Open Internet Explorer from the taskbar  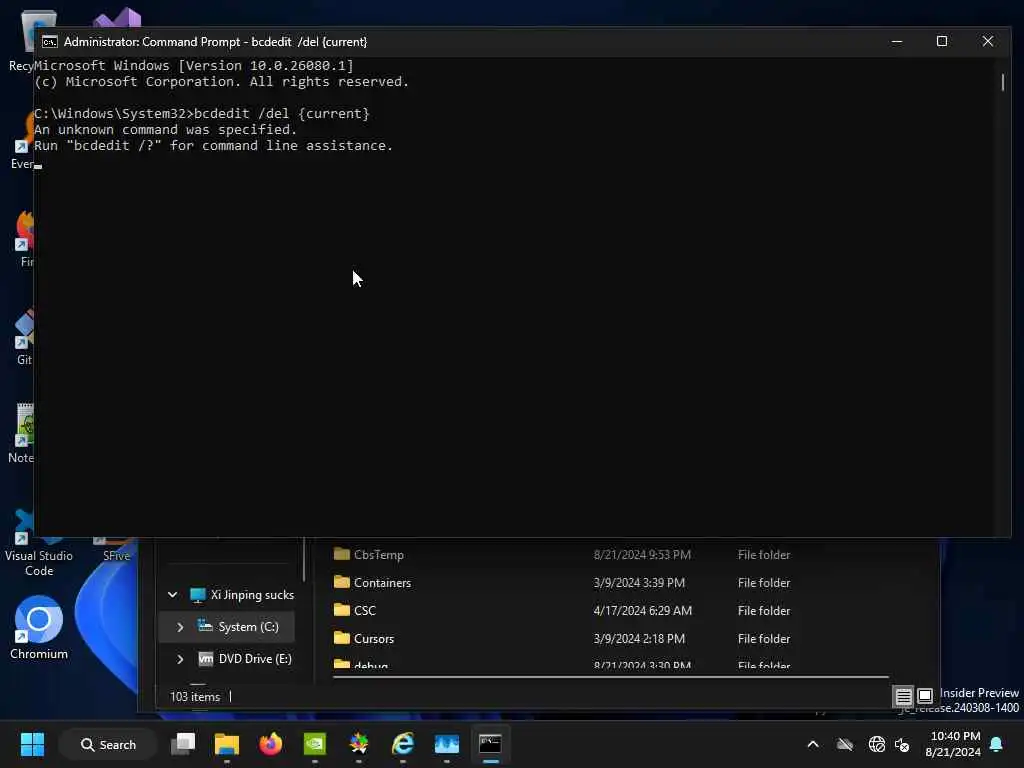click(402, 744)
